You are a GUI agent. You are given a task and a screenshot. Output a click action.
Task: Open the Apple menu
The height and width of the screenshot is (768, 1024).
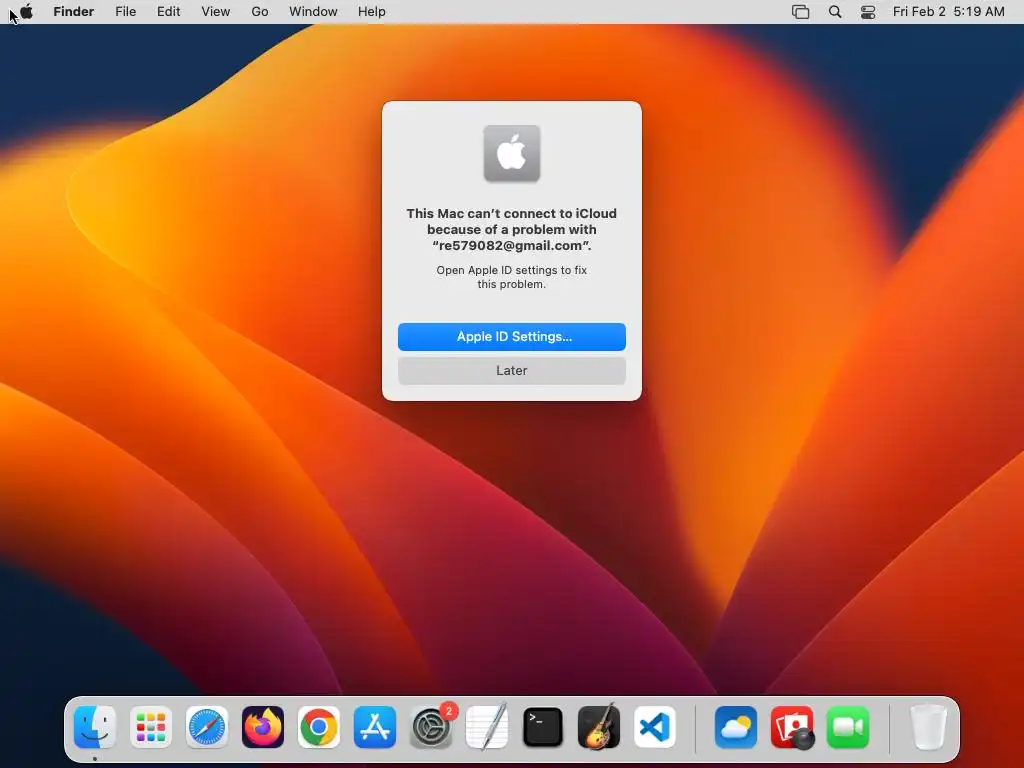pos(26,12)
